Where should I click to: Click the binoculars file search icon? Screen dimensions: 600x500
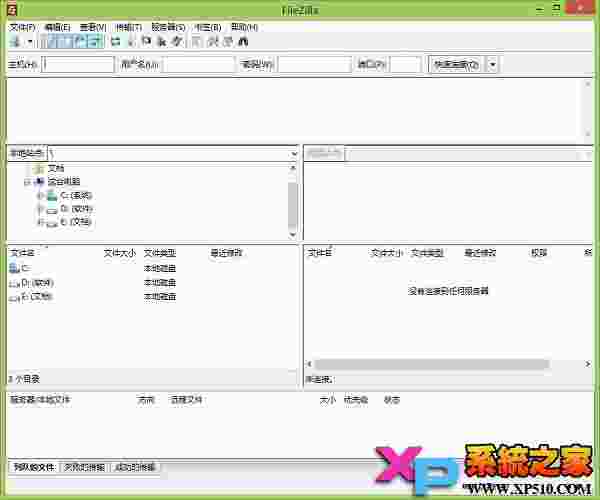(x=243, y=41)
